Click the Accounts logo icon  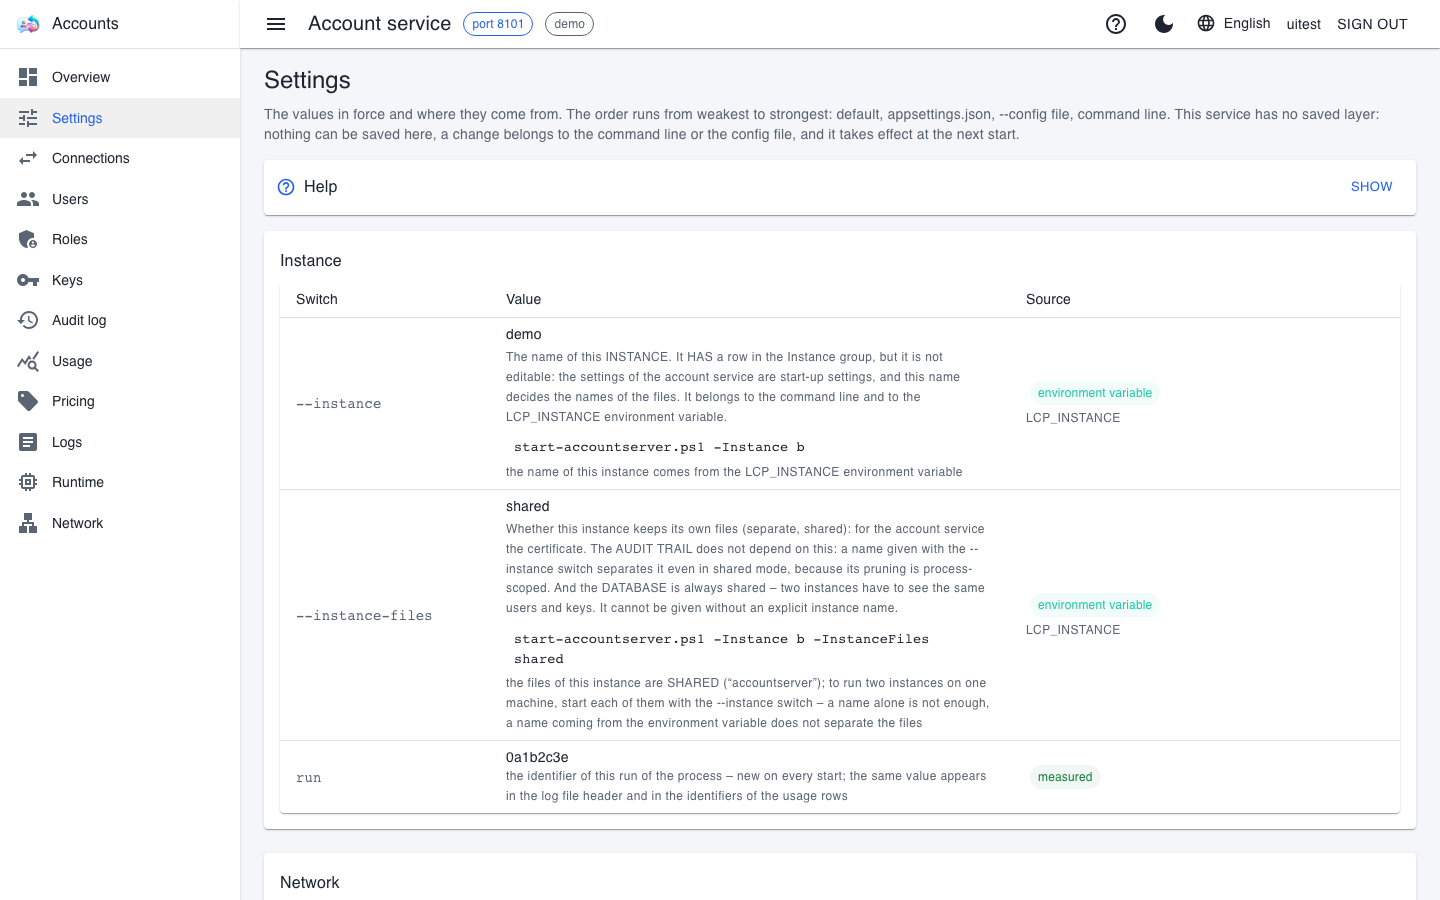pyautogui.click(x=28, y=24)
